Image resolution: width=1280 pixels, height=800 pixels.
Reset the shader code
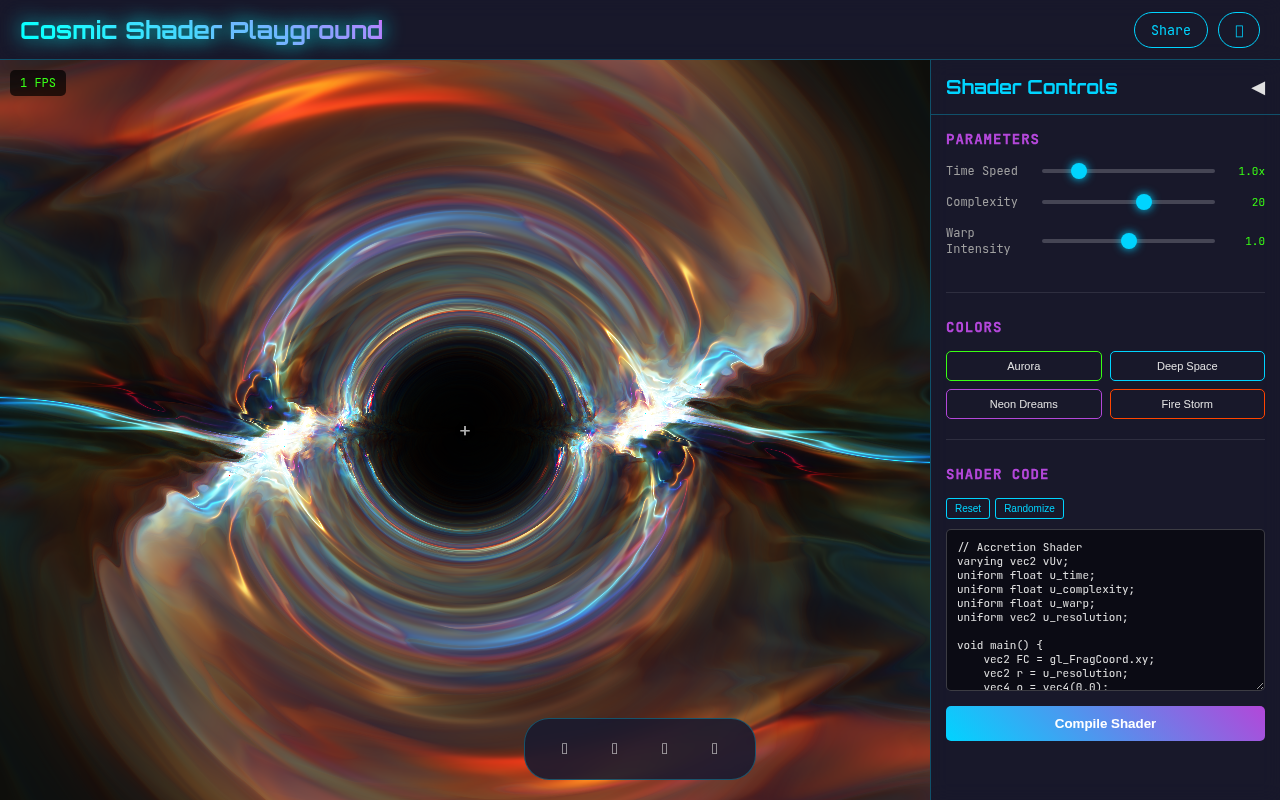click(967, 508)
